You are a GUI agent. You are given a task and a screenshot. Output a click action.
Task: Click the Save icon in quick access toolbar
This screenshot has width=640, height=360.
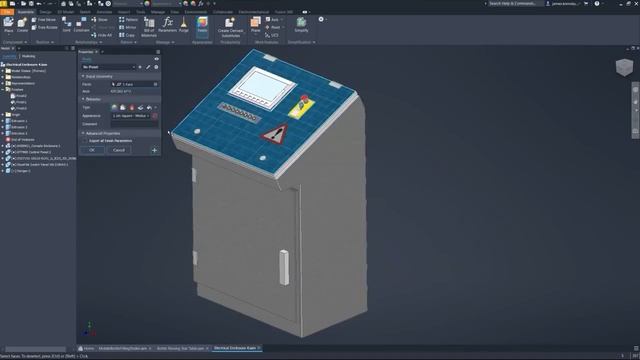[x=31, y=3]
